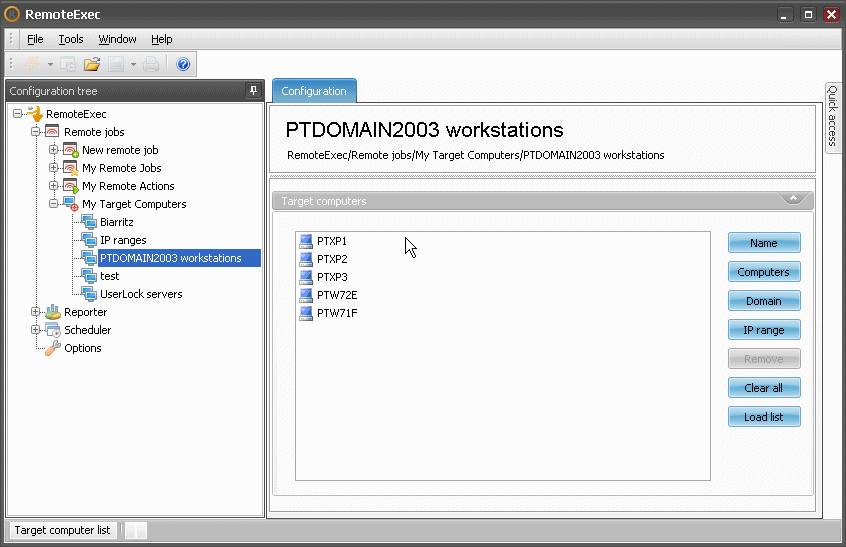Click the Domain button

(x=764, y=301)
